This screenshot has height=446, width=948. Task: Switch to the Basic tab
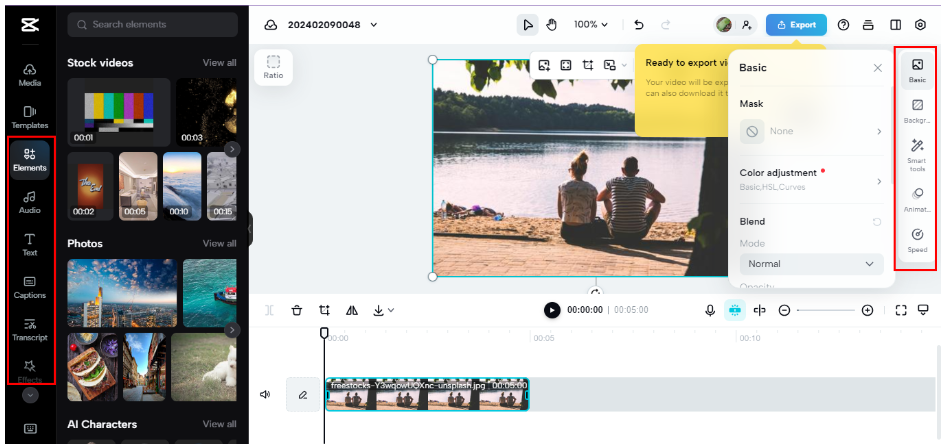[x=917, y=71]
